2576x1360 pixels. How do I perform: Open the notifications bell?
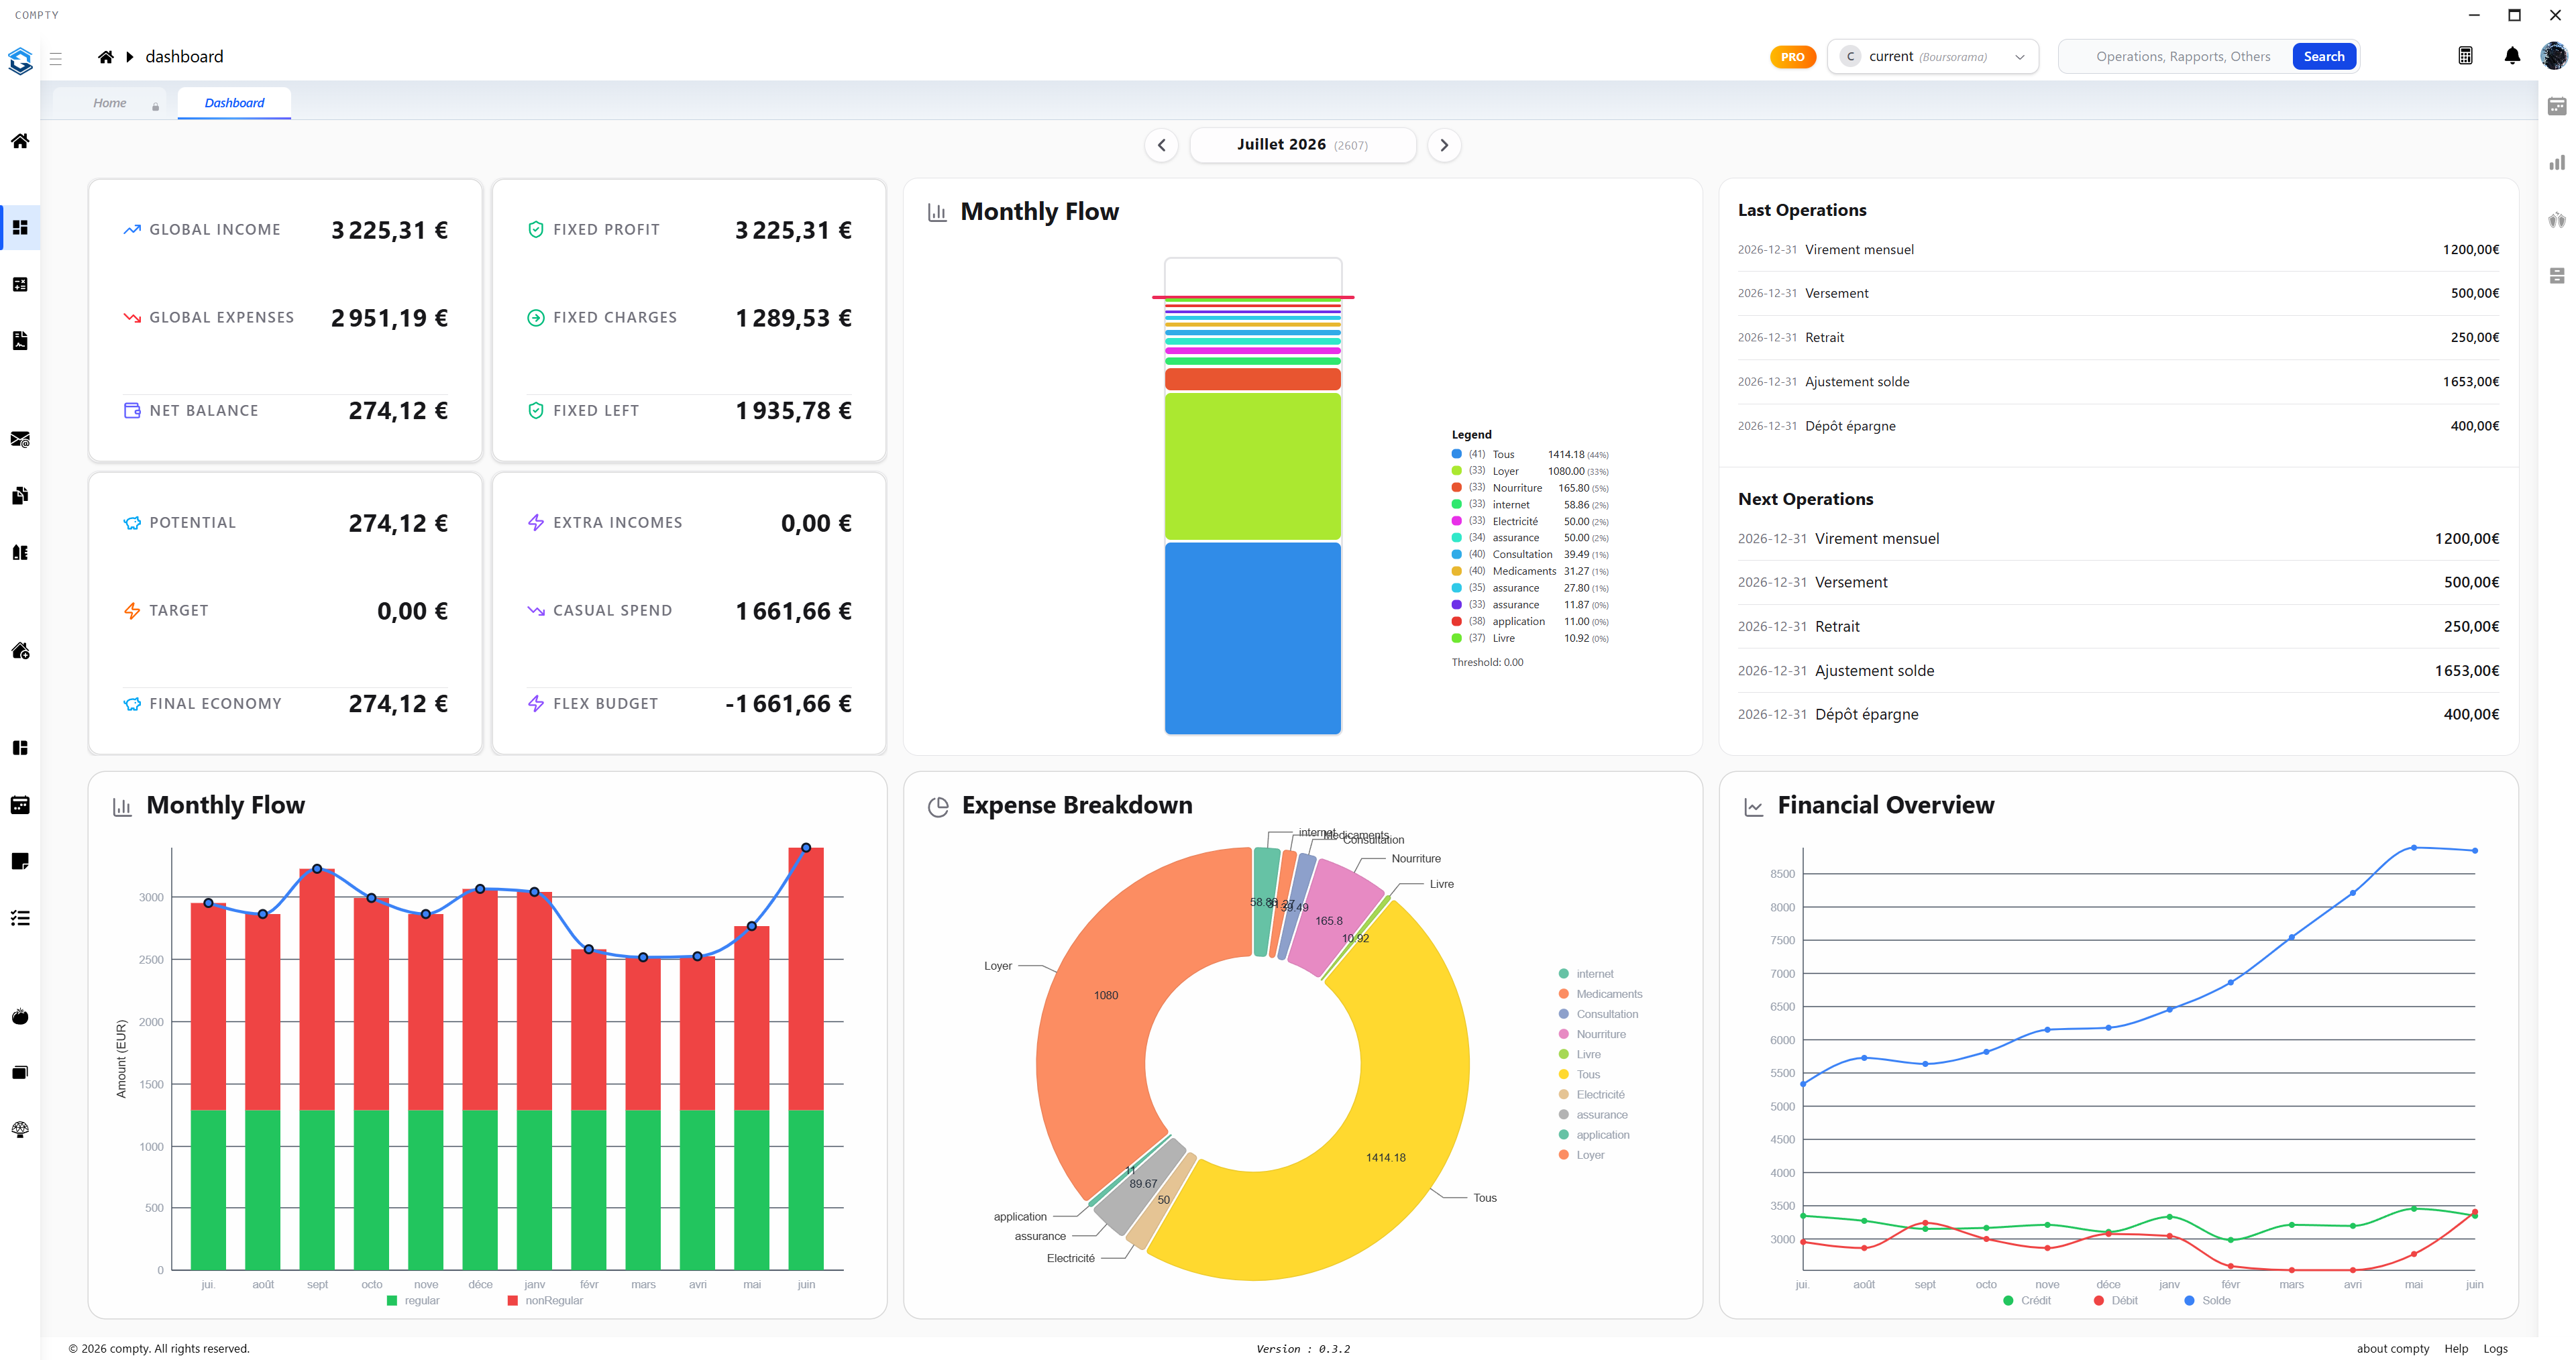coord(2512,56)
